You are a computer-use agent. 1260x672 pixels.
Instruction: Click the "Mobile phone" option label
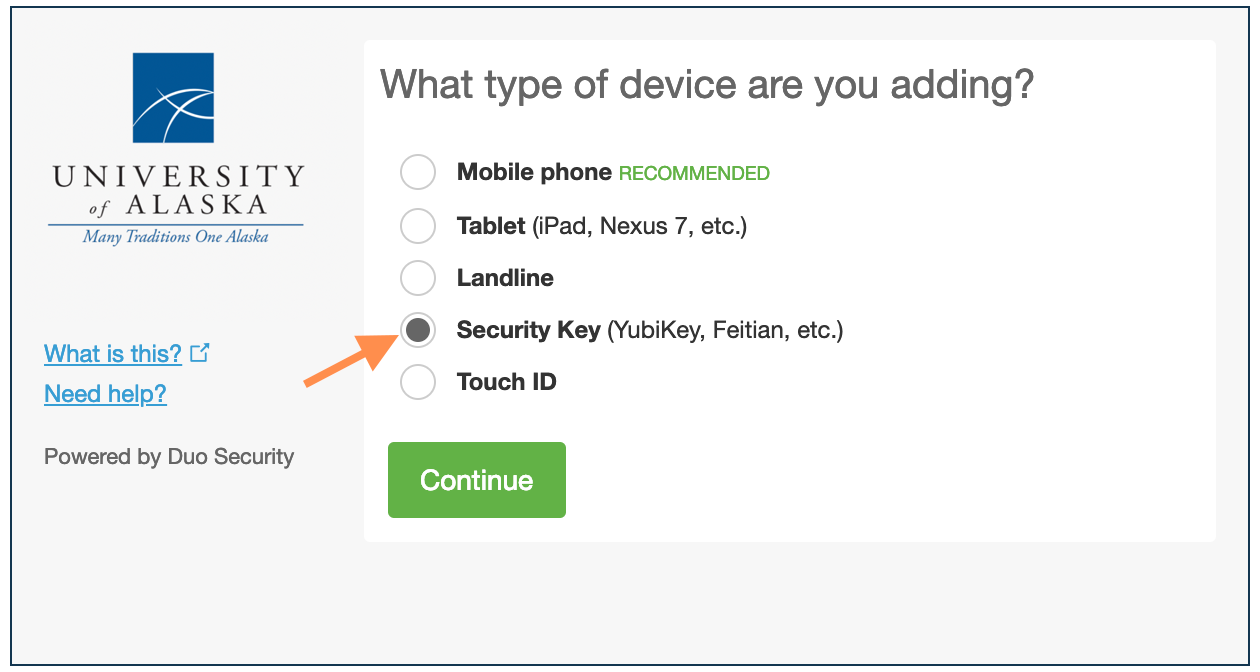click(x=534, y=172)
